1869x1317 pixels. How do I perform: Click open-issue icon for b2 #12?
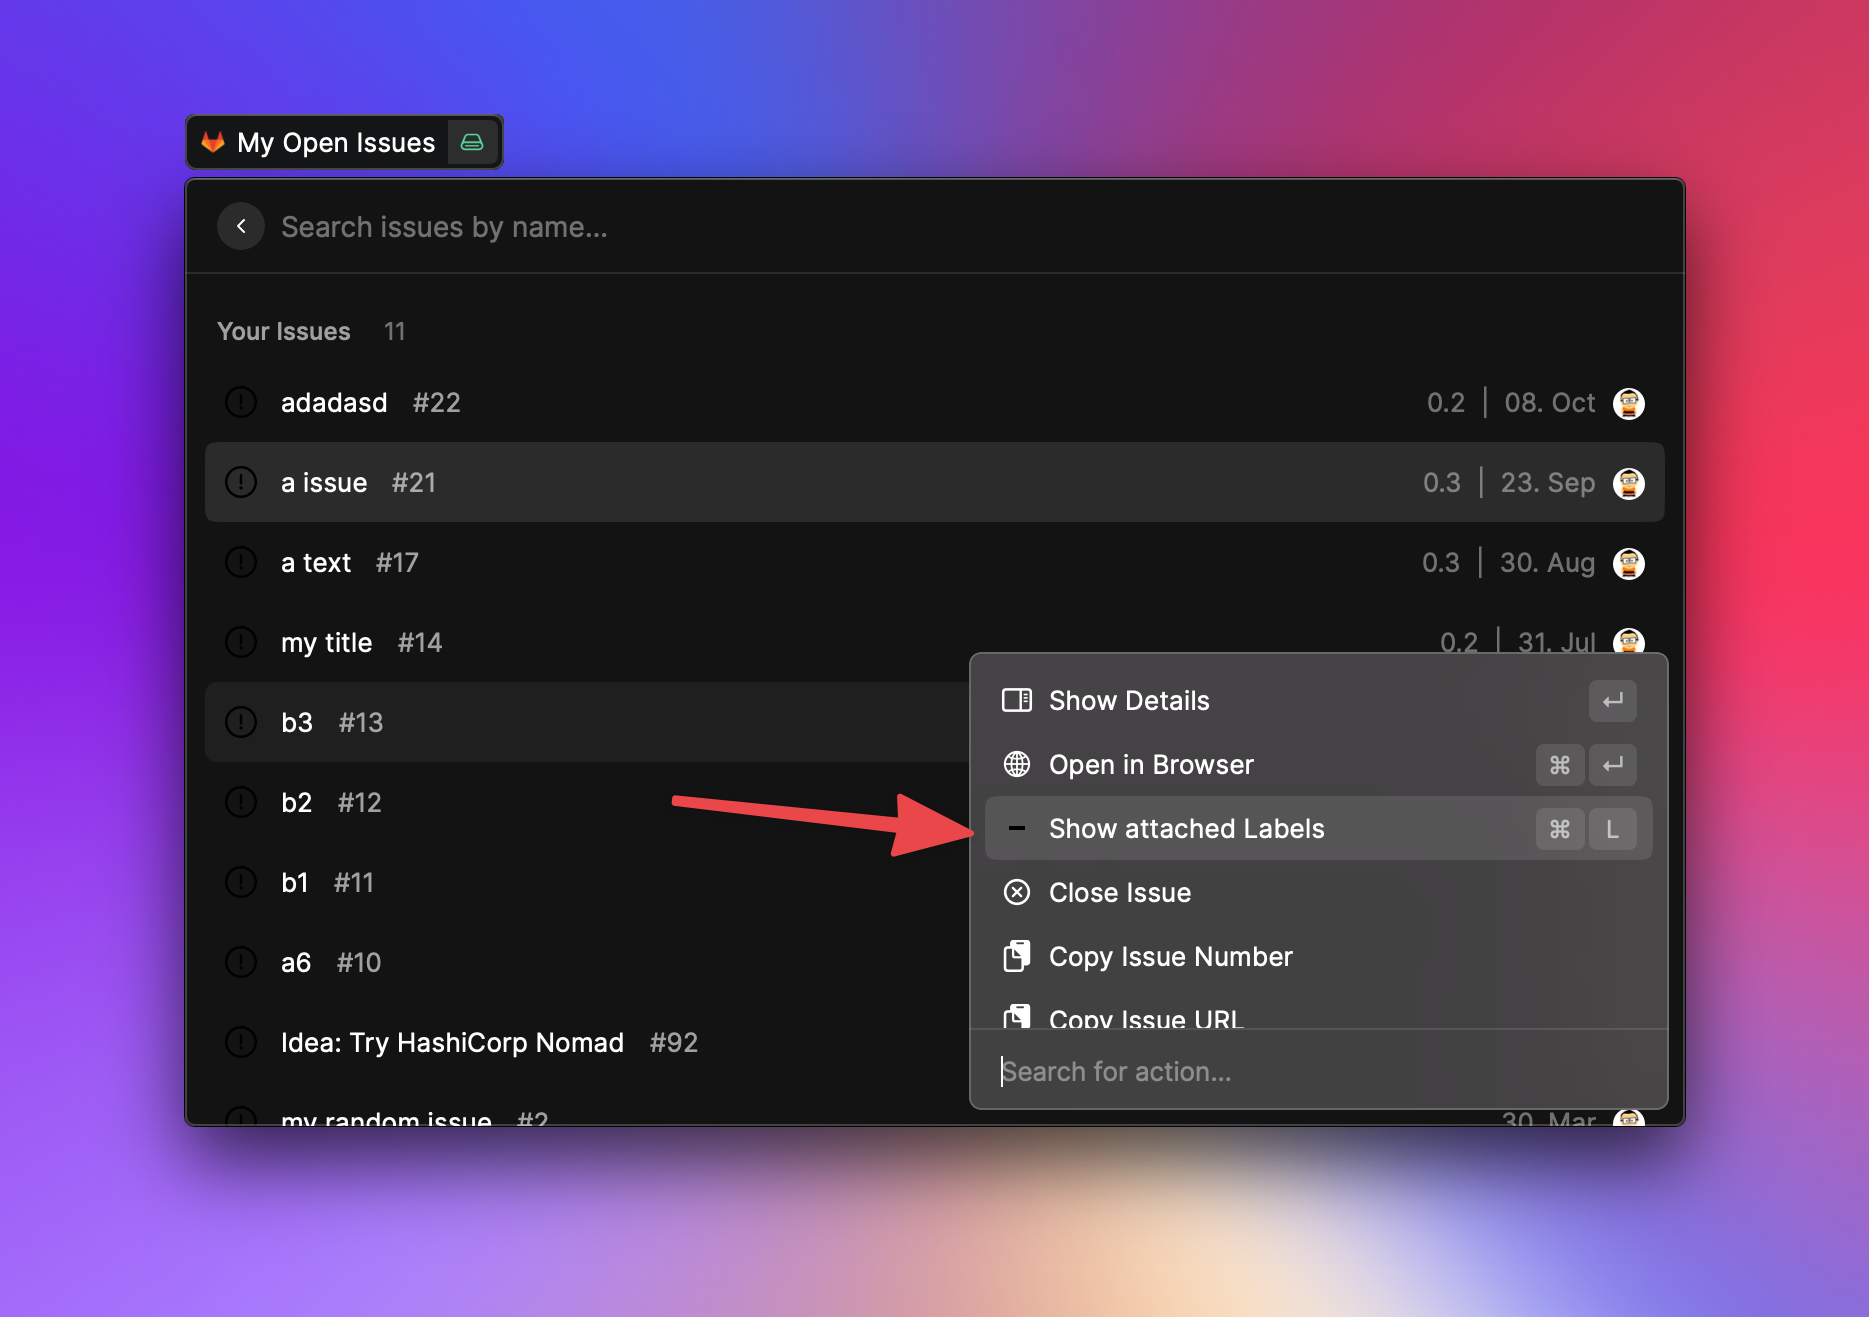[241, 802]
